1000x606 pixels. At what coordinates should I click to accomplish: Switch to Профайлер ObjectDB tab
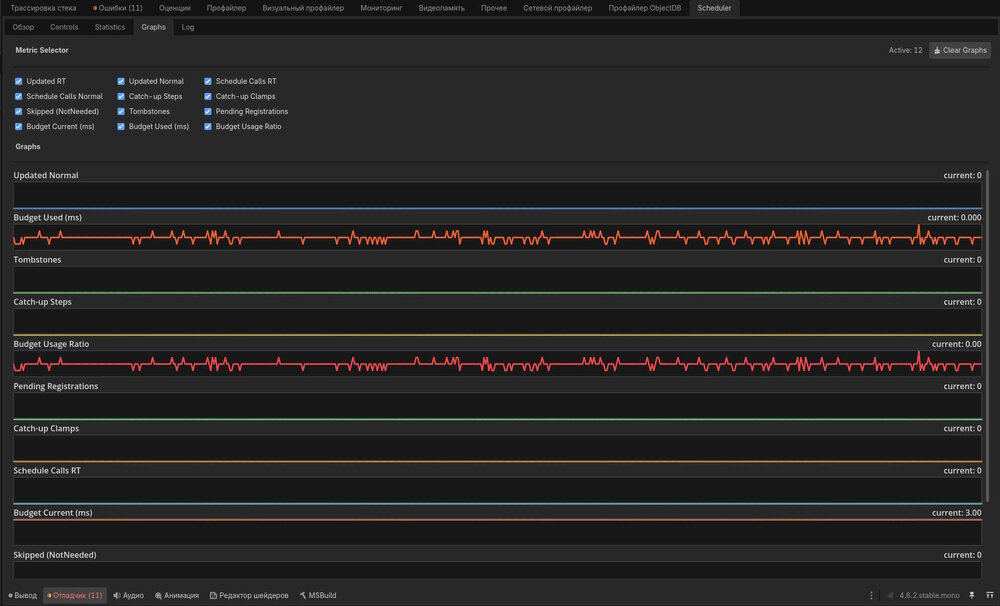[x=644, y=8]
